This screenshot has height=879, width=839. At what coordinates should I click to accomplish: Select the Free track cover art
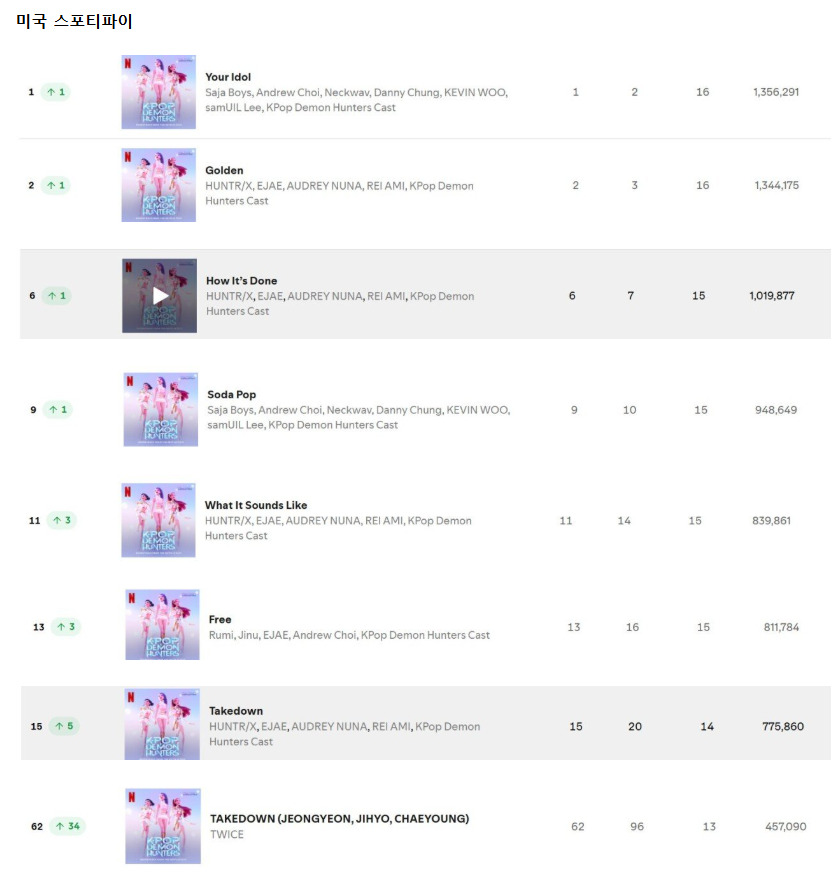pyautogui.click(x=162, y=625)
